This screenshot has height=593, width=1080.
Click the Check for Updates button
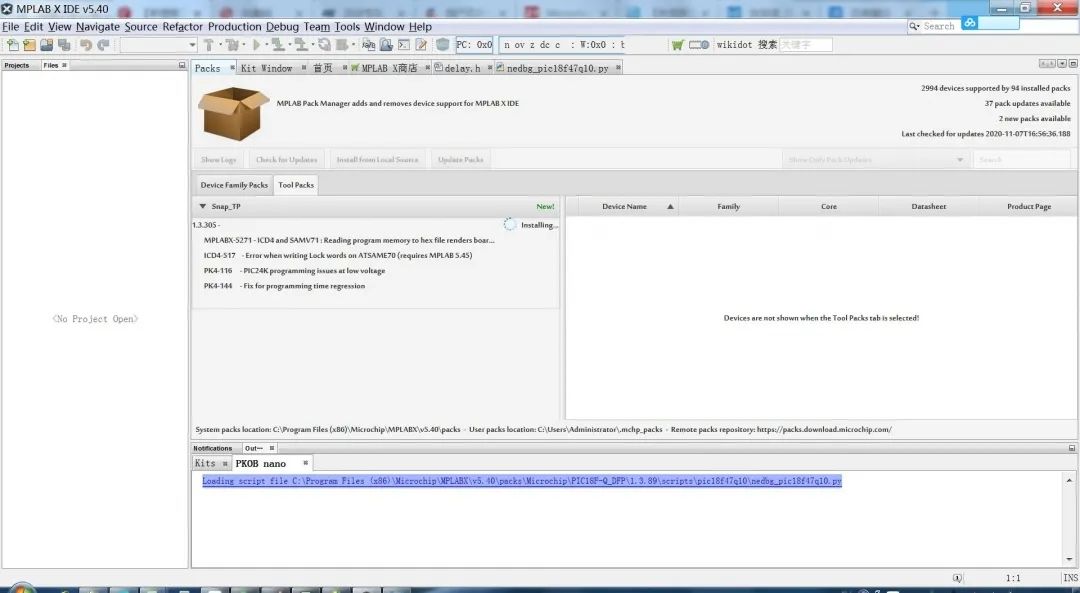(x=286, y=160)
